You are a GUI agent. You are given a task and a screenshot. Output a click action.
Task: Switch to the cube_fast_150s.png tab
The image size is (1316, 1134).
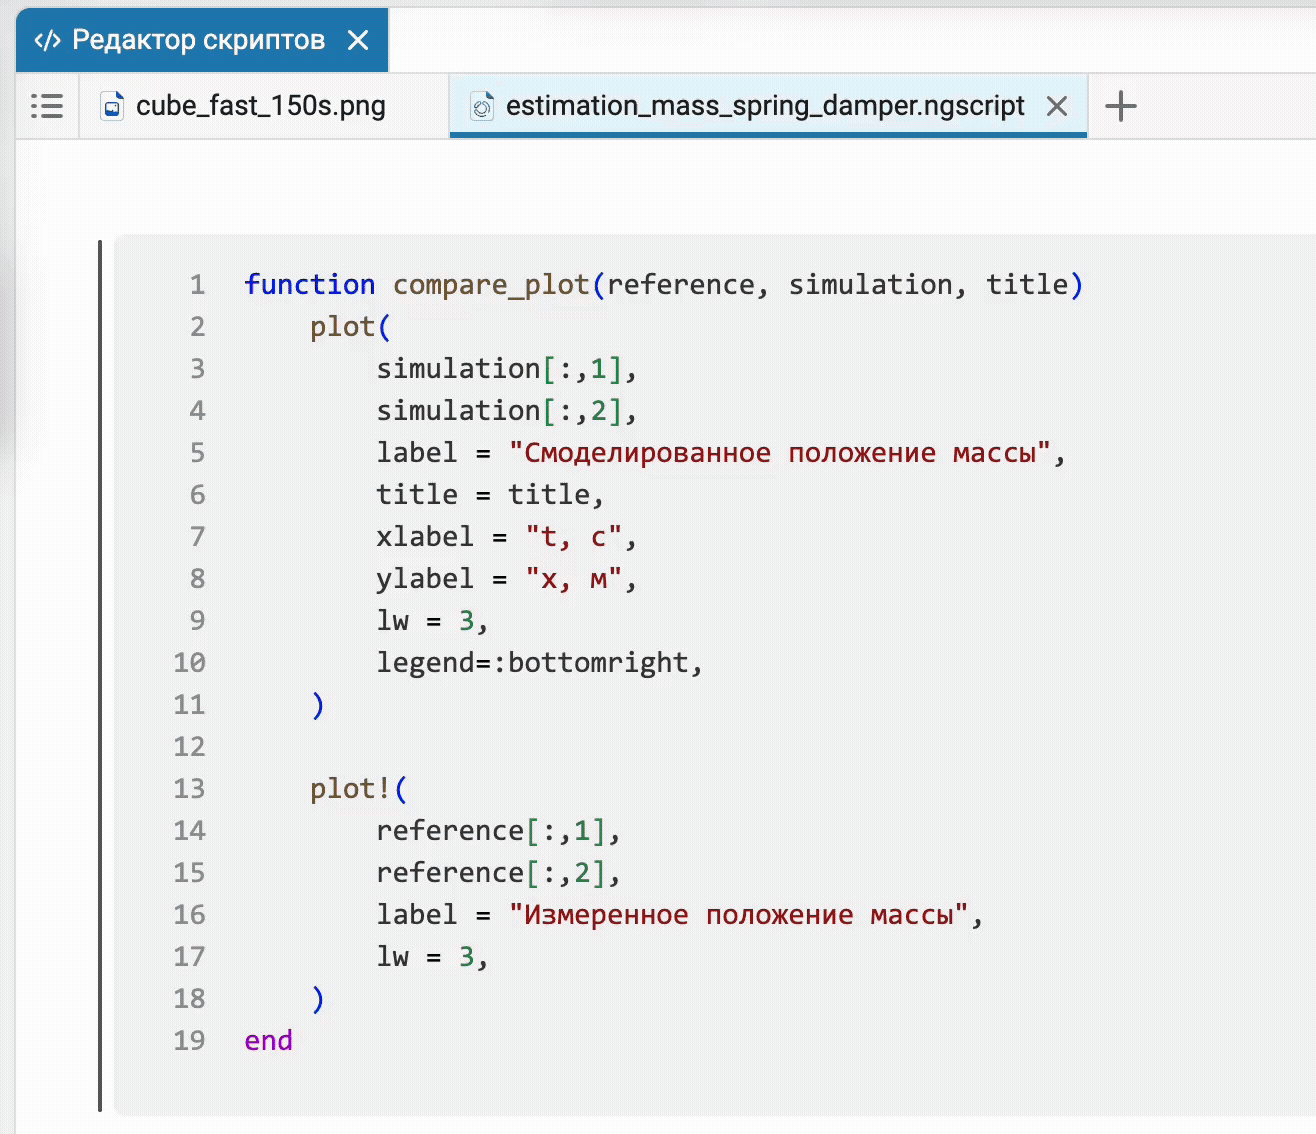coord(264,106)
